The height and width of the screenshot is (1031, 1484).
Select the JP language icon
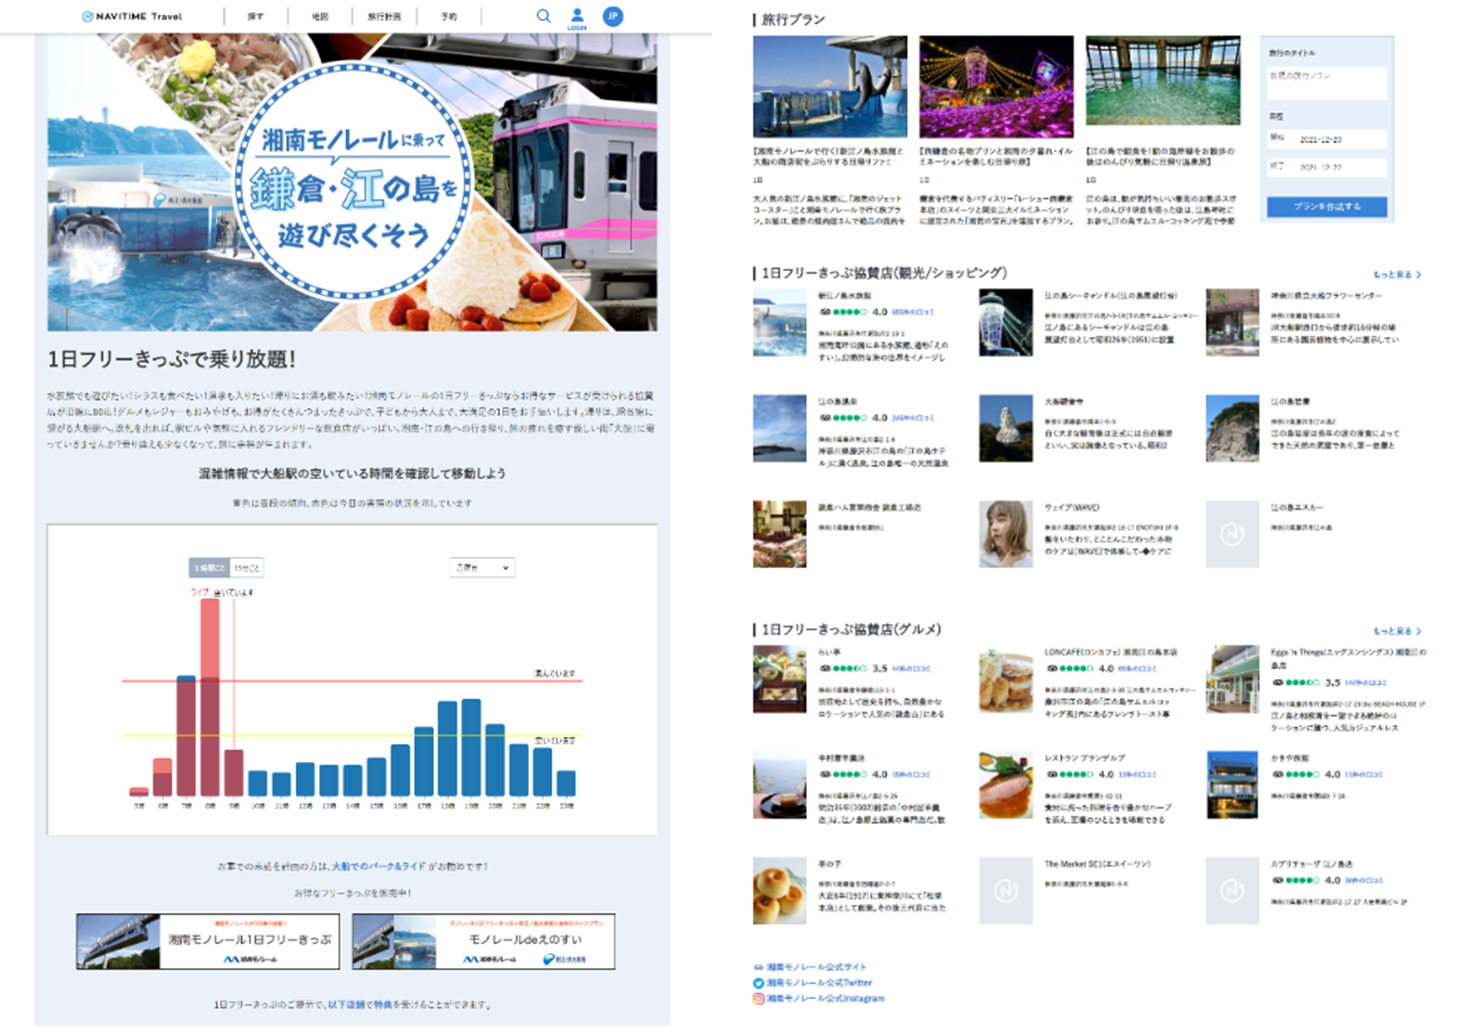613,15
